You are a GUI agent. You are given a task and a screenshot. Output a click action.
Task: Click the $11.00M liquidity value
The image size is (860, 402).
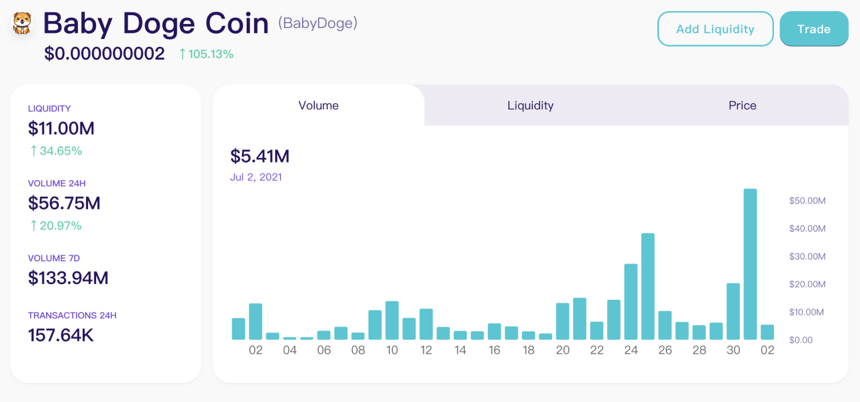(61, 128)
